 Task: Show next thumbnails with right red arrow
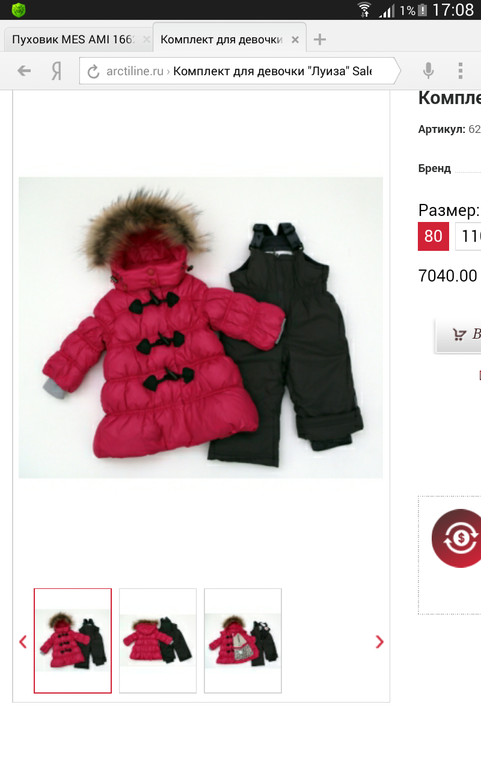coord(379,642)
